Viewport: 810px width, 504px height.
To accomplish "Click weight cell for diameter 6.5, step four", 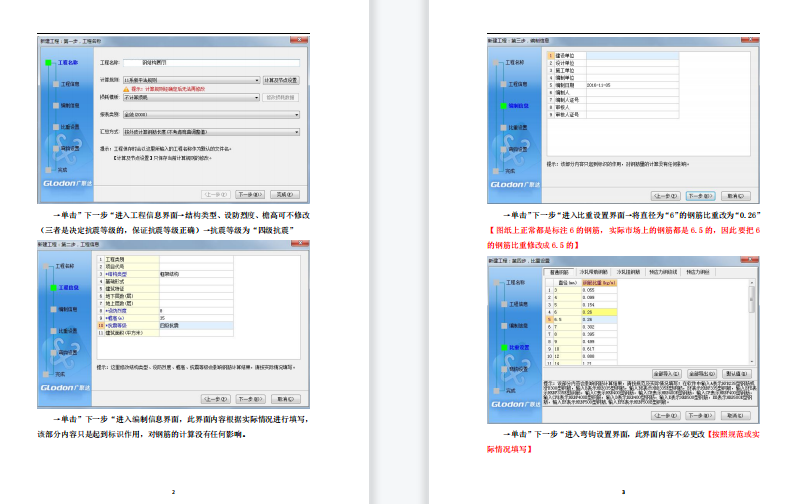I will tap(599, 320).
